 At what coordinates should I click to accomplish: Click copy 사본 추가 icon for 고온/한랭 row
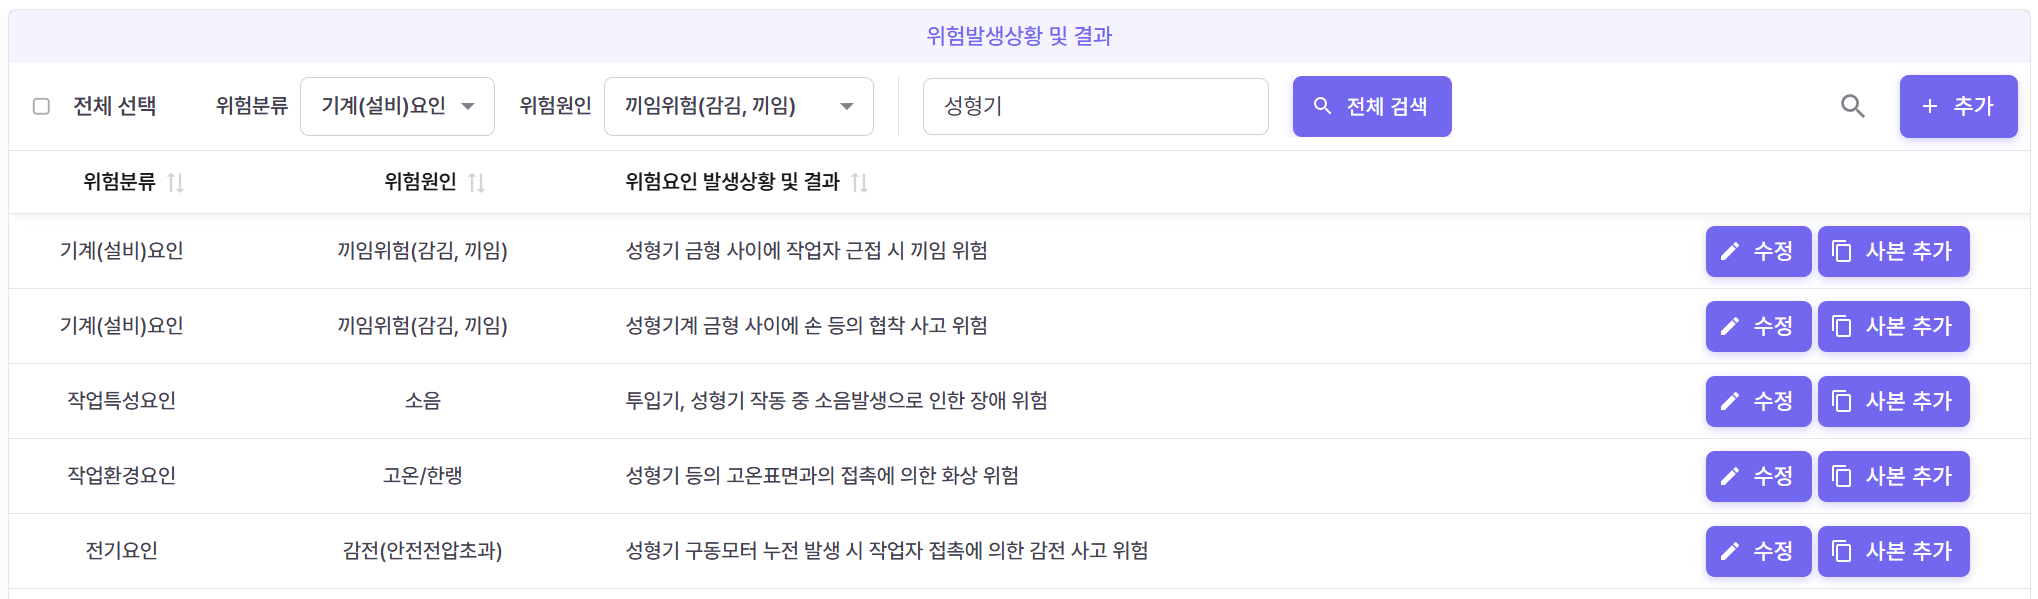click(x=1842, y=476)
